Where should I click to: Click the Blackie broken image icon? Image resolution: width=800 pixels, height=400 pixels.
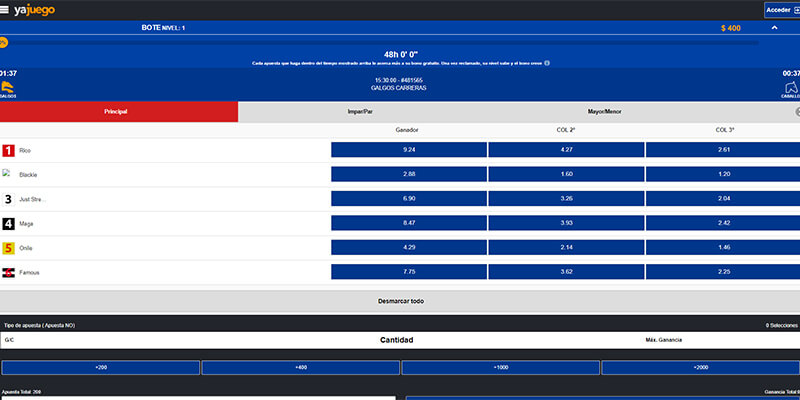pos(7,173)
